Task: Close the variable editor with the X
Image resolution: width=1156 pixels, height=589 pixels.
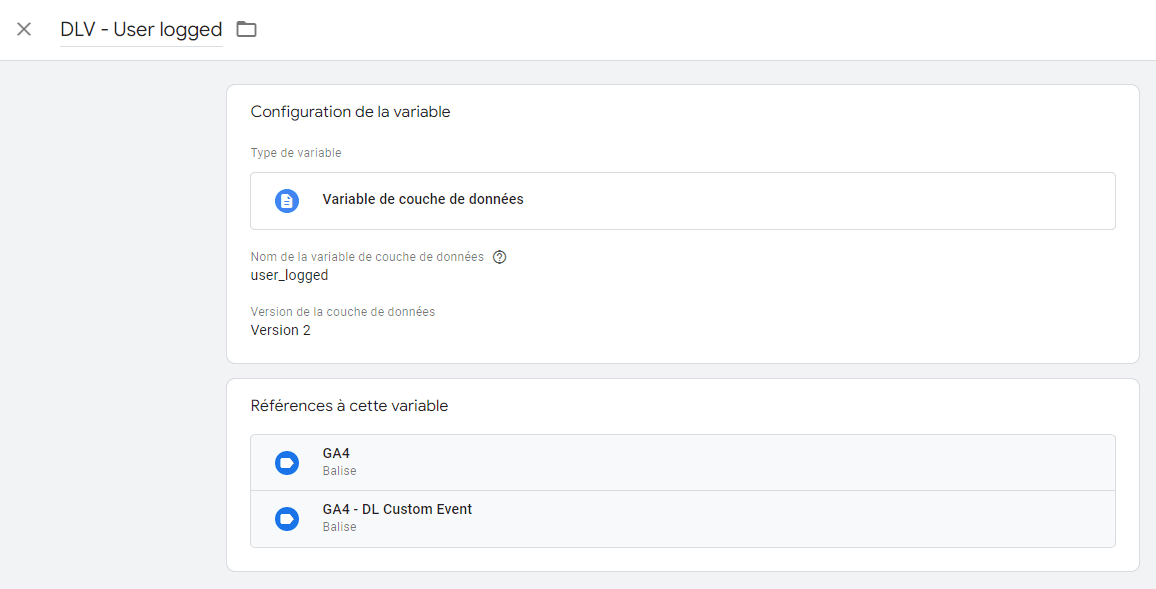Action: pos(24,29)
